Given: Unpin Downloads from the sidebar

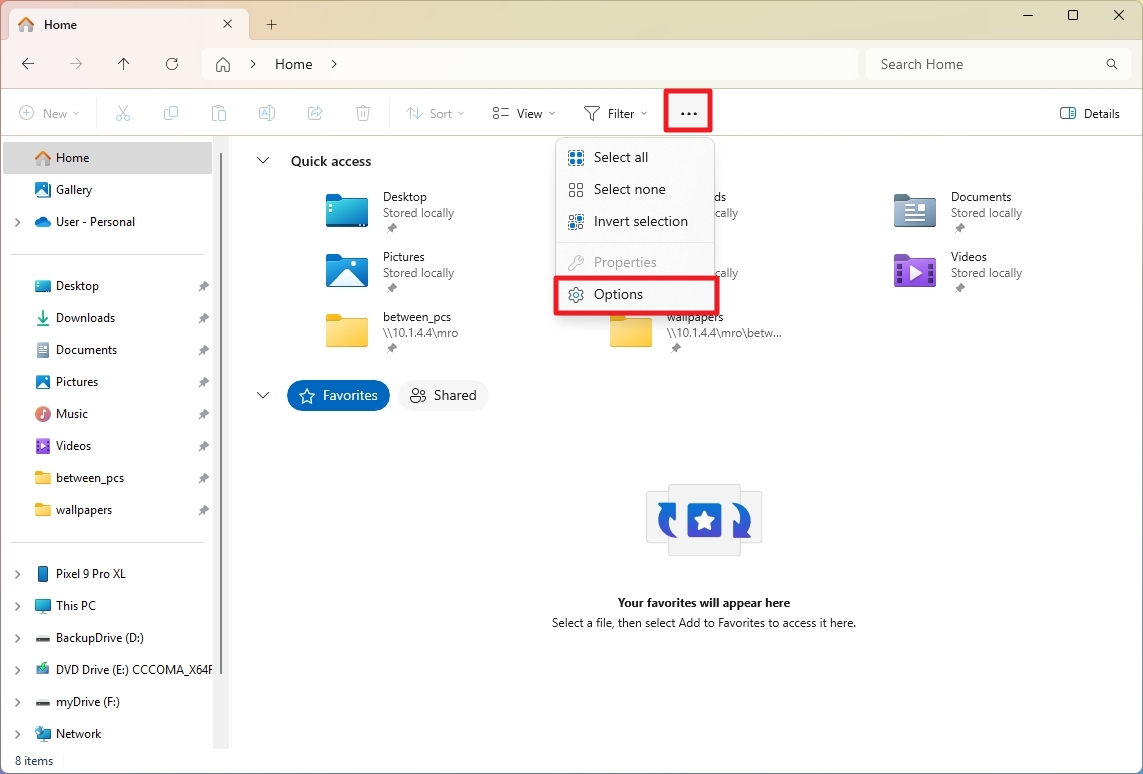Looking at the screenshot, I should (203, 317).
